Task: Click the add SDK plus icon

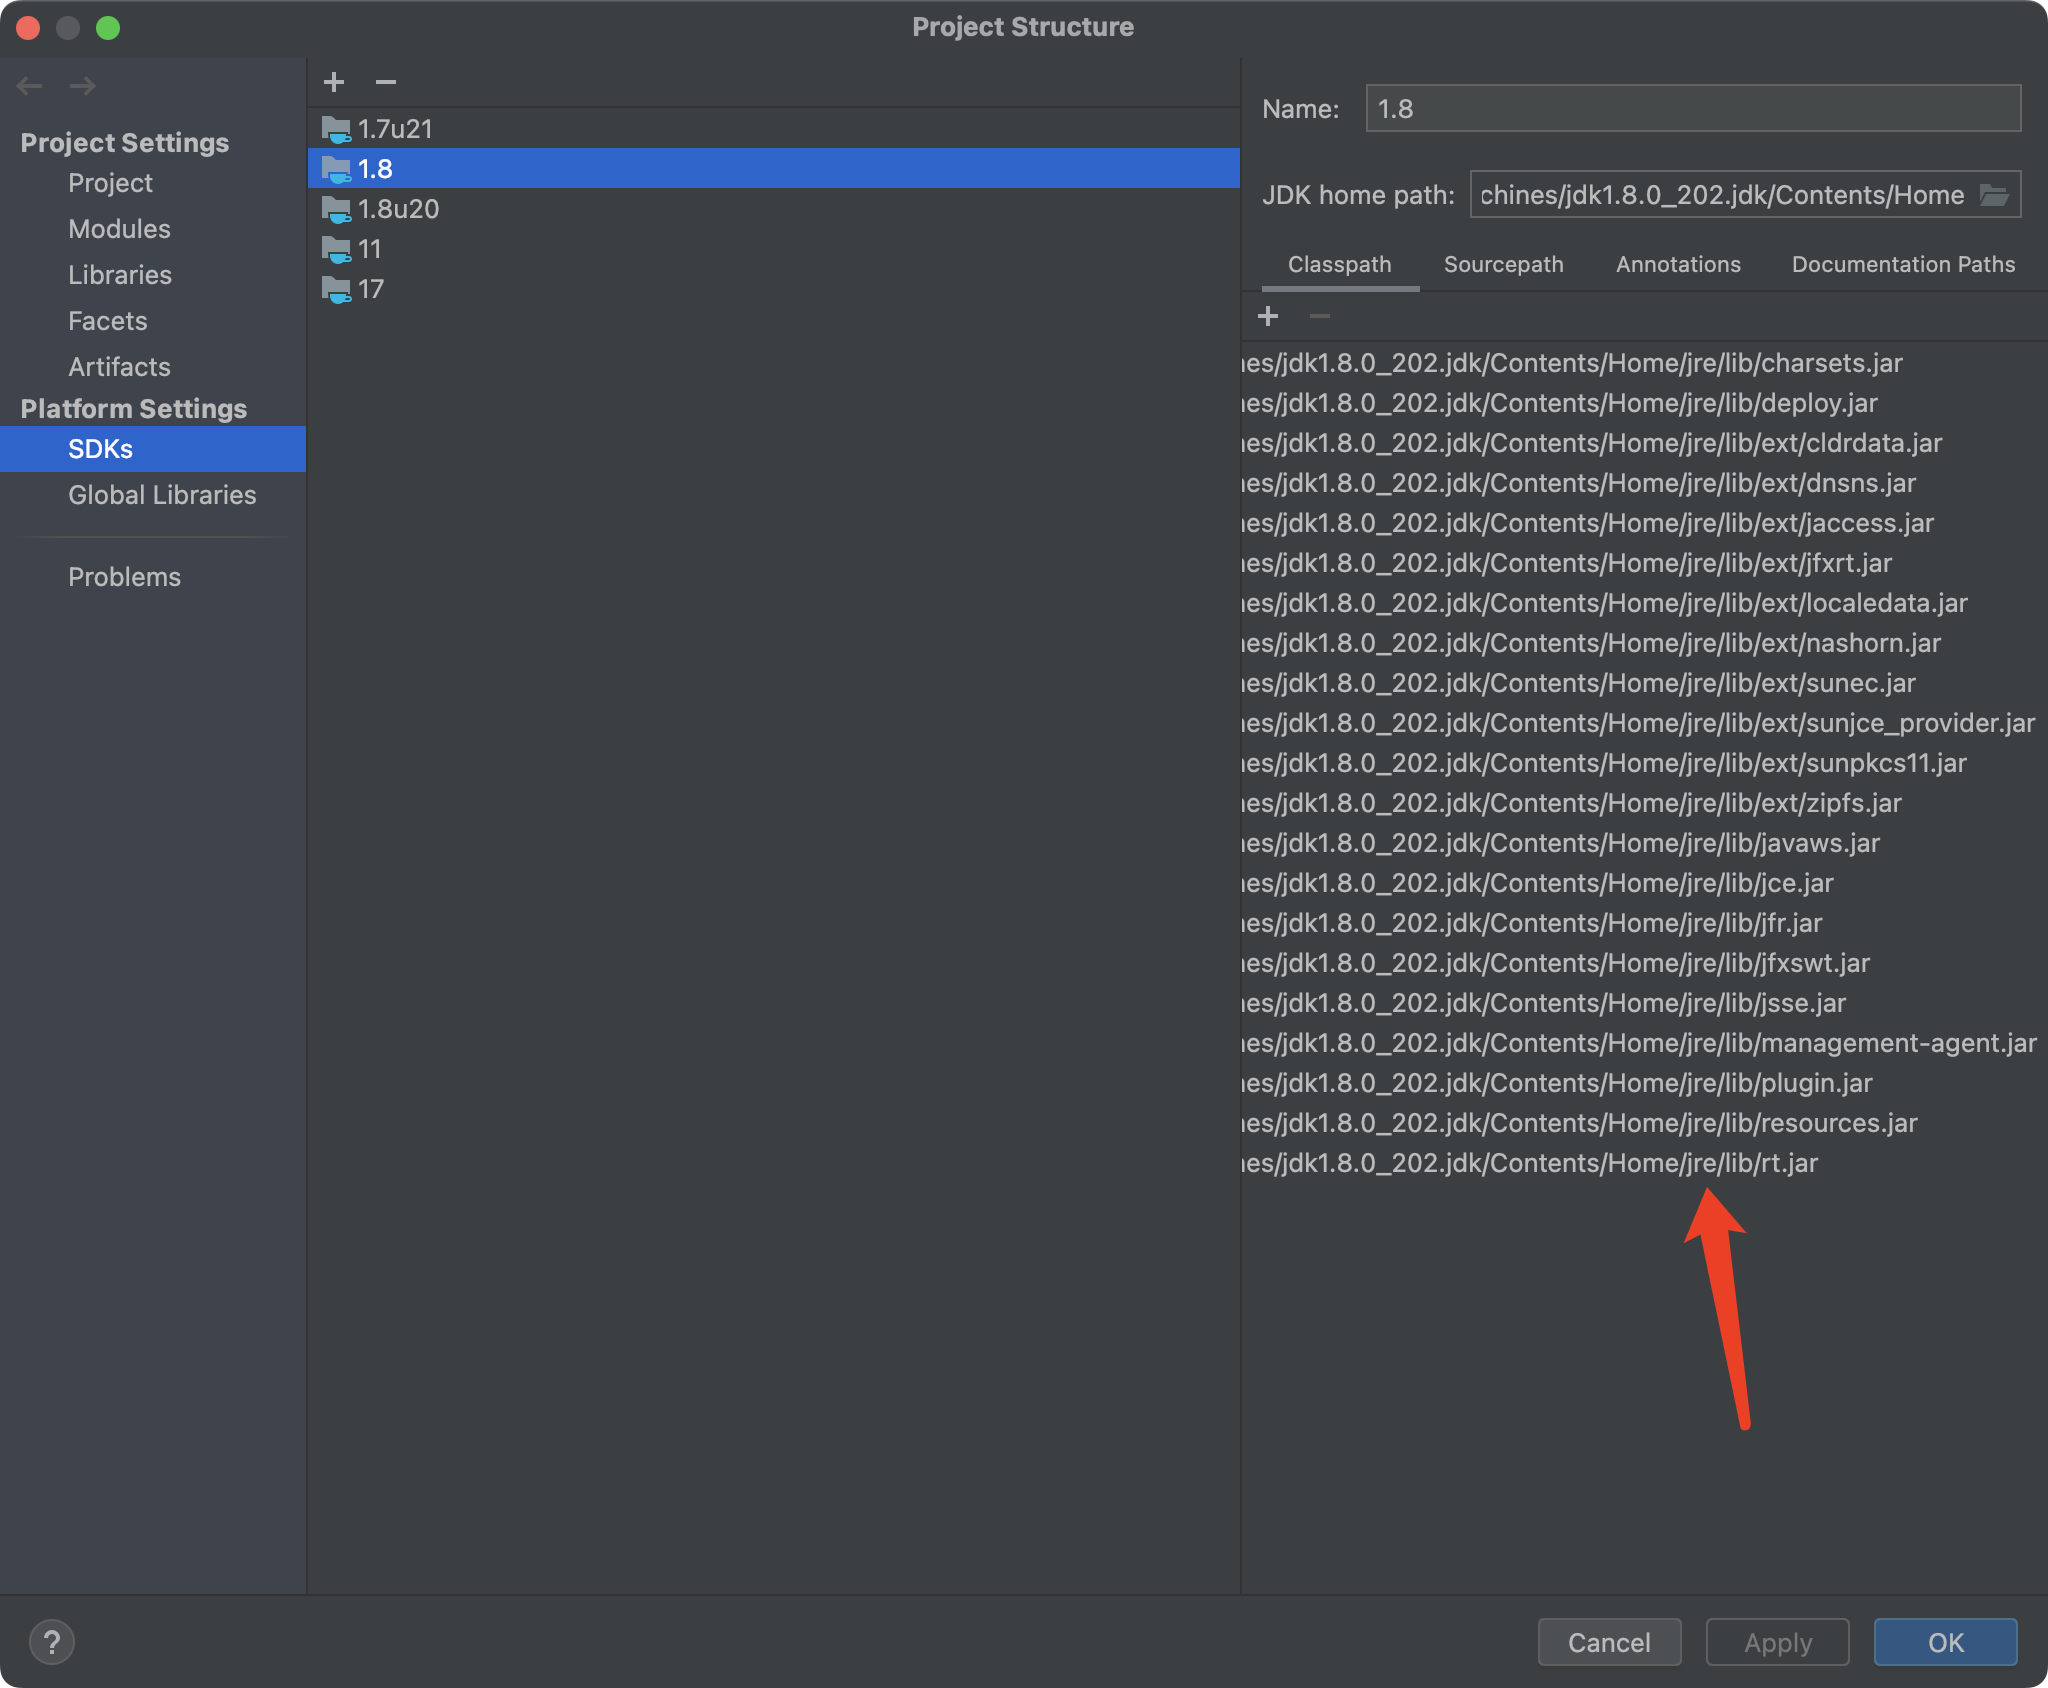Action: [334, 81]
